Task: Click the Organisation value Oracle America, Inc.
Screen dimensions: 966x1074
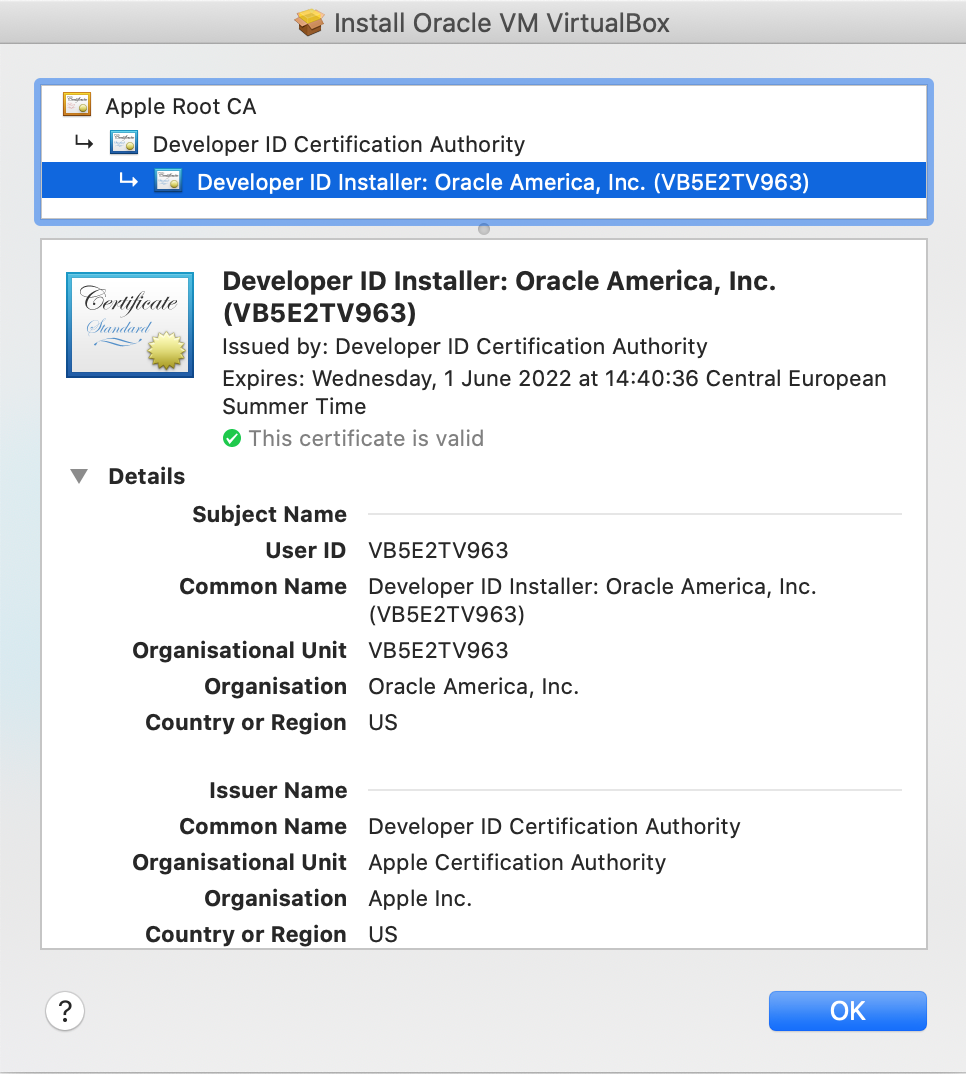Action: click(473, 686)
